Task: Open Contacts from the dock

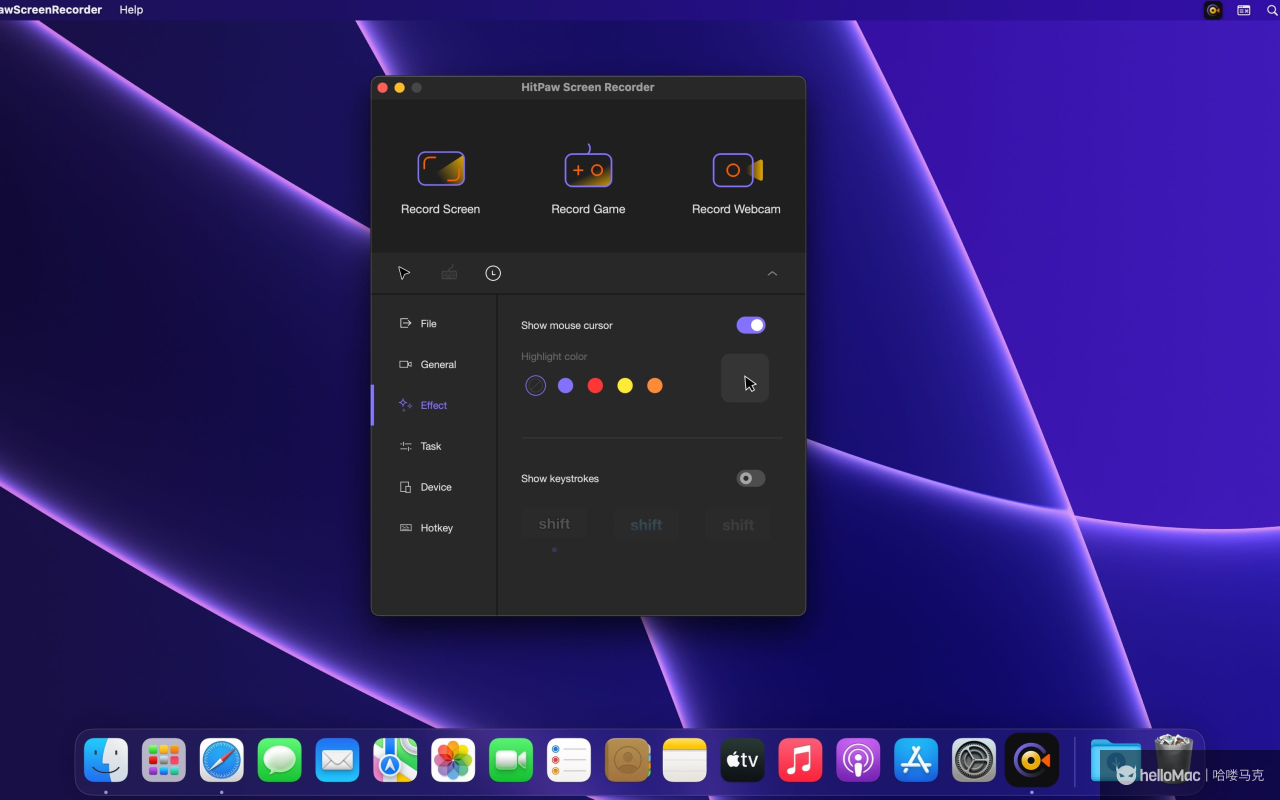Action: (x=627, y=760)
